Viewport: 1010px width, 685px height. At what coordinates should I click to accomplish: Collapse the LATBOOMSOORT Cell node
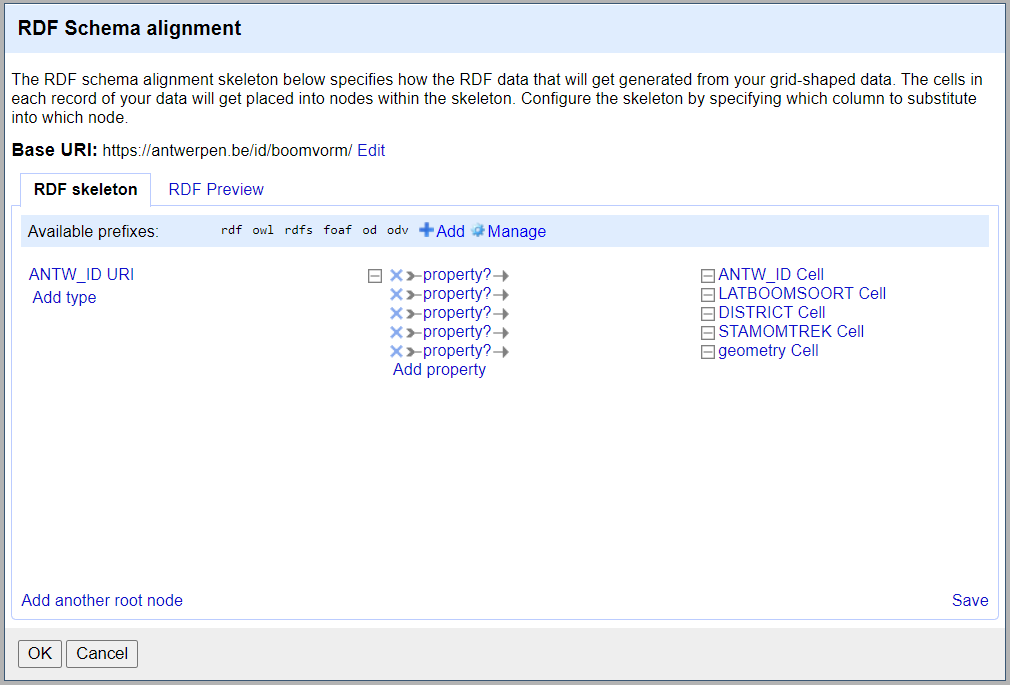(708, 295)
